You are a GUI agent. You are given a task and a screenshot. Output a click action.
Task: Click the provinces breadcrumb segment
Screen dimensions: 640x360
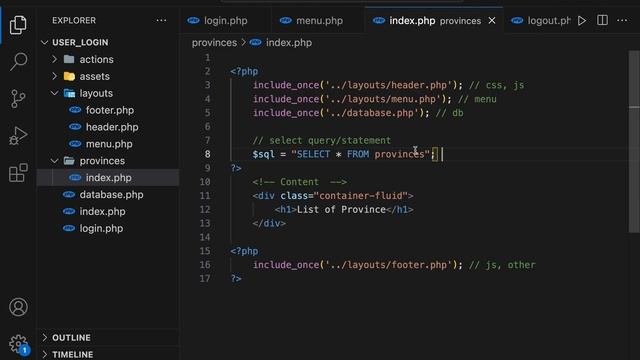pyautogui.click(x=214, y=42)
